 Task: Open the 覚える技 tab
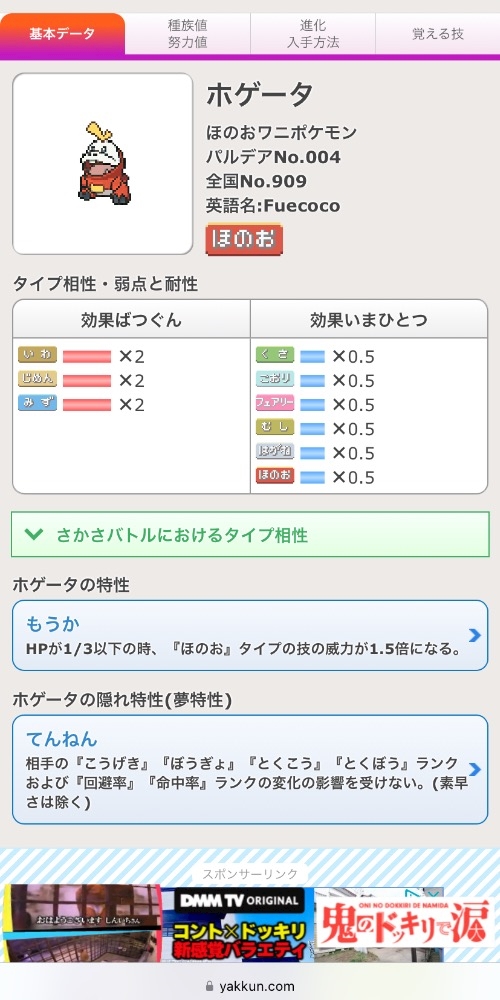[438, 34]
